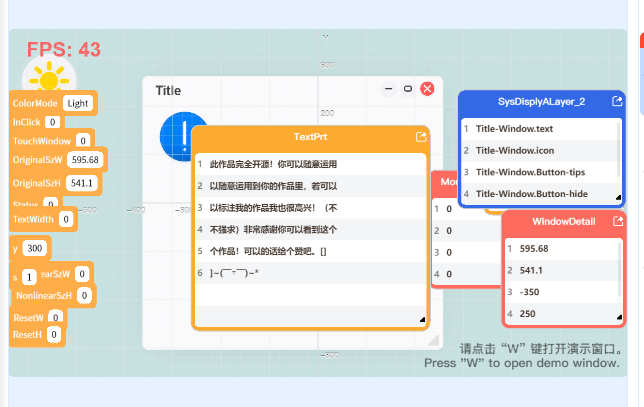Viewport: 644px width, 407px height.
Task: Click the ResetH variable monitor
Action: (37, 335)
